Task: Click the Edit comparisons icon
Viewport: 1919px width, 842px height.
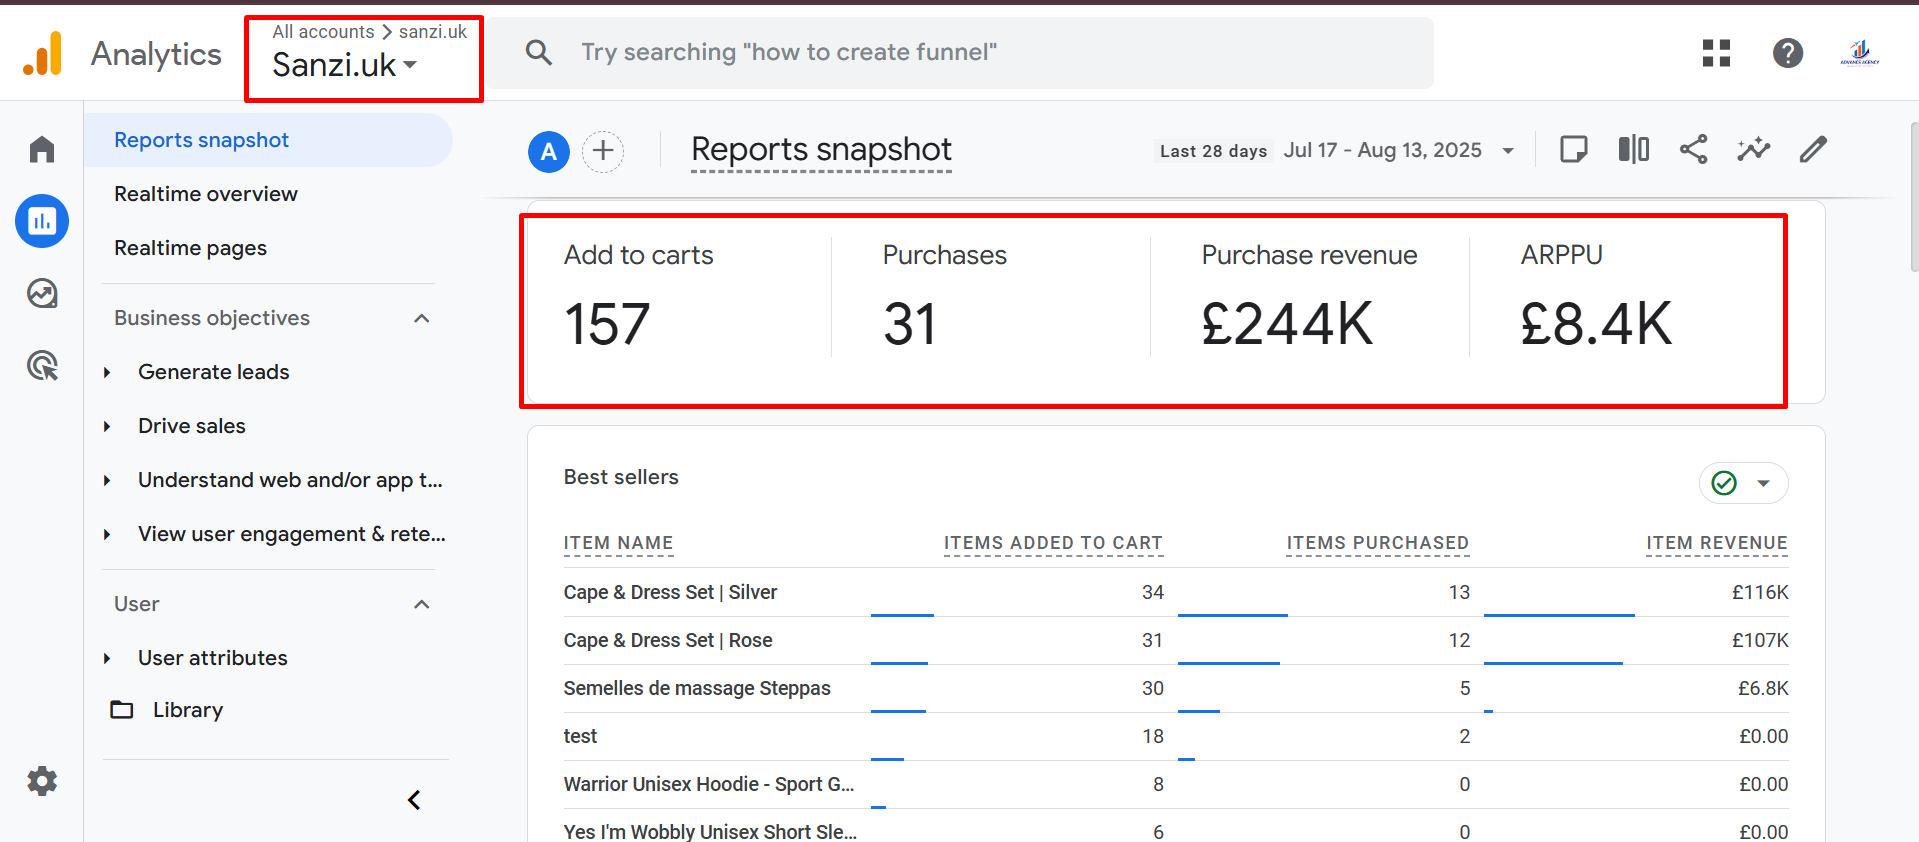Action: [x=1633, y=150]
